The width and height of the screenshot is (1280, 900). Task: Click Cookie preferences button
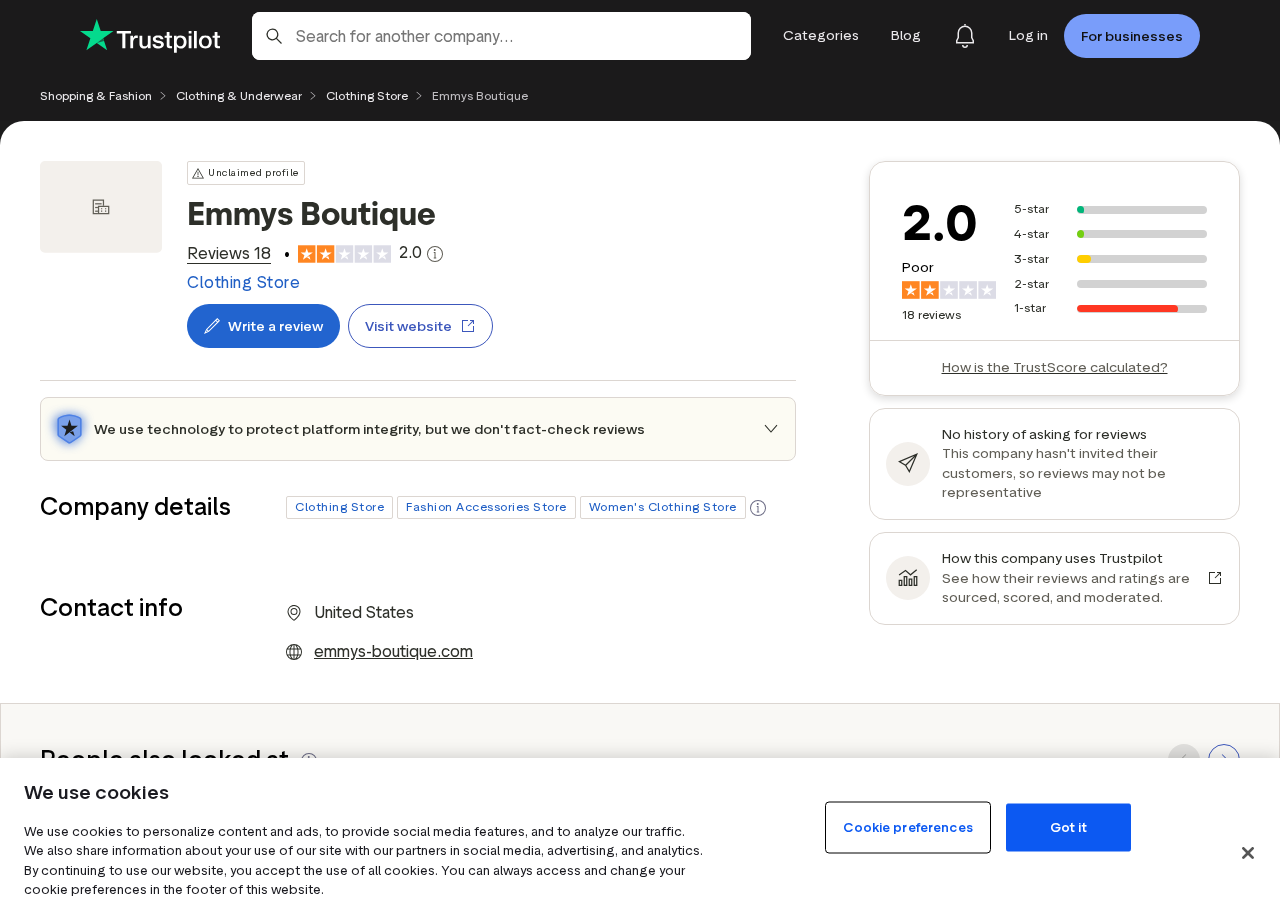pos(908,827)
